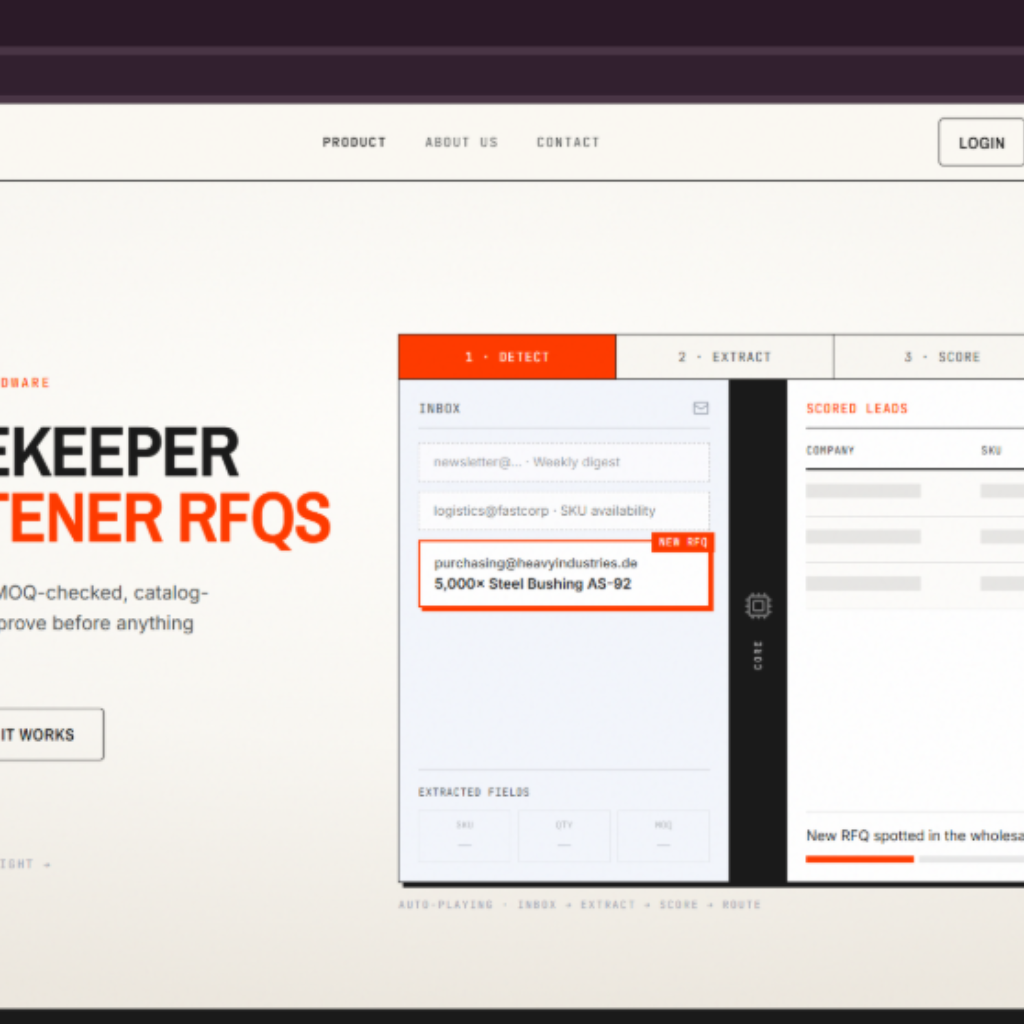
Task: Click the AUTO-PLAYING caption below demo
Action: pos(579,904)
